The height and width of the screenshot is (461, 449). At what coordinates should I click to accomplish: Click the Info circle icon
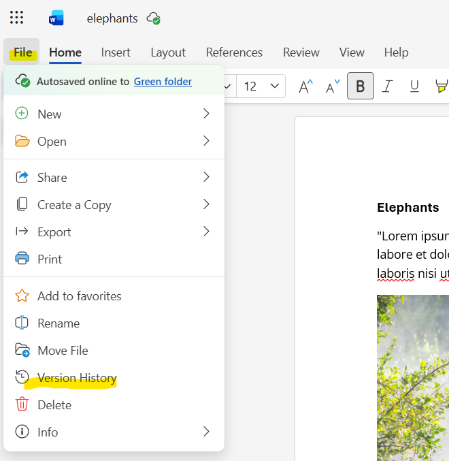tap(22, 432)
